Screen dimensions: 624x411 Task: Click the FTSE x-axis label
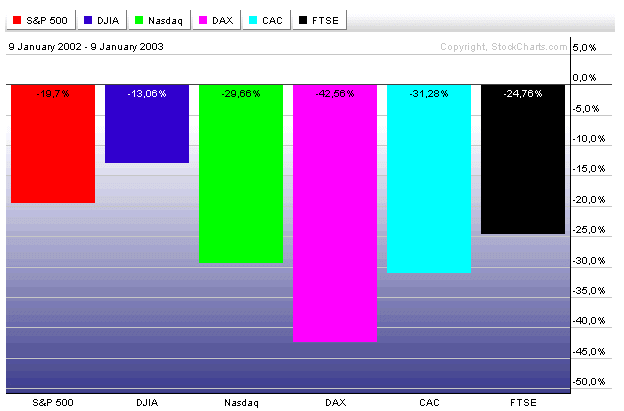pos(523,403)
